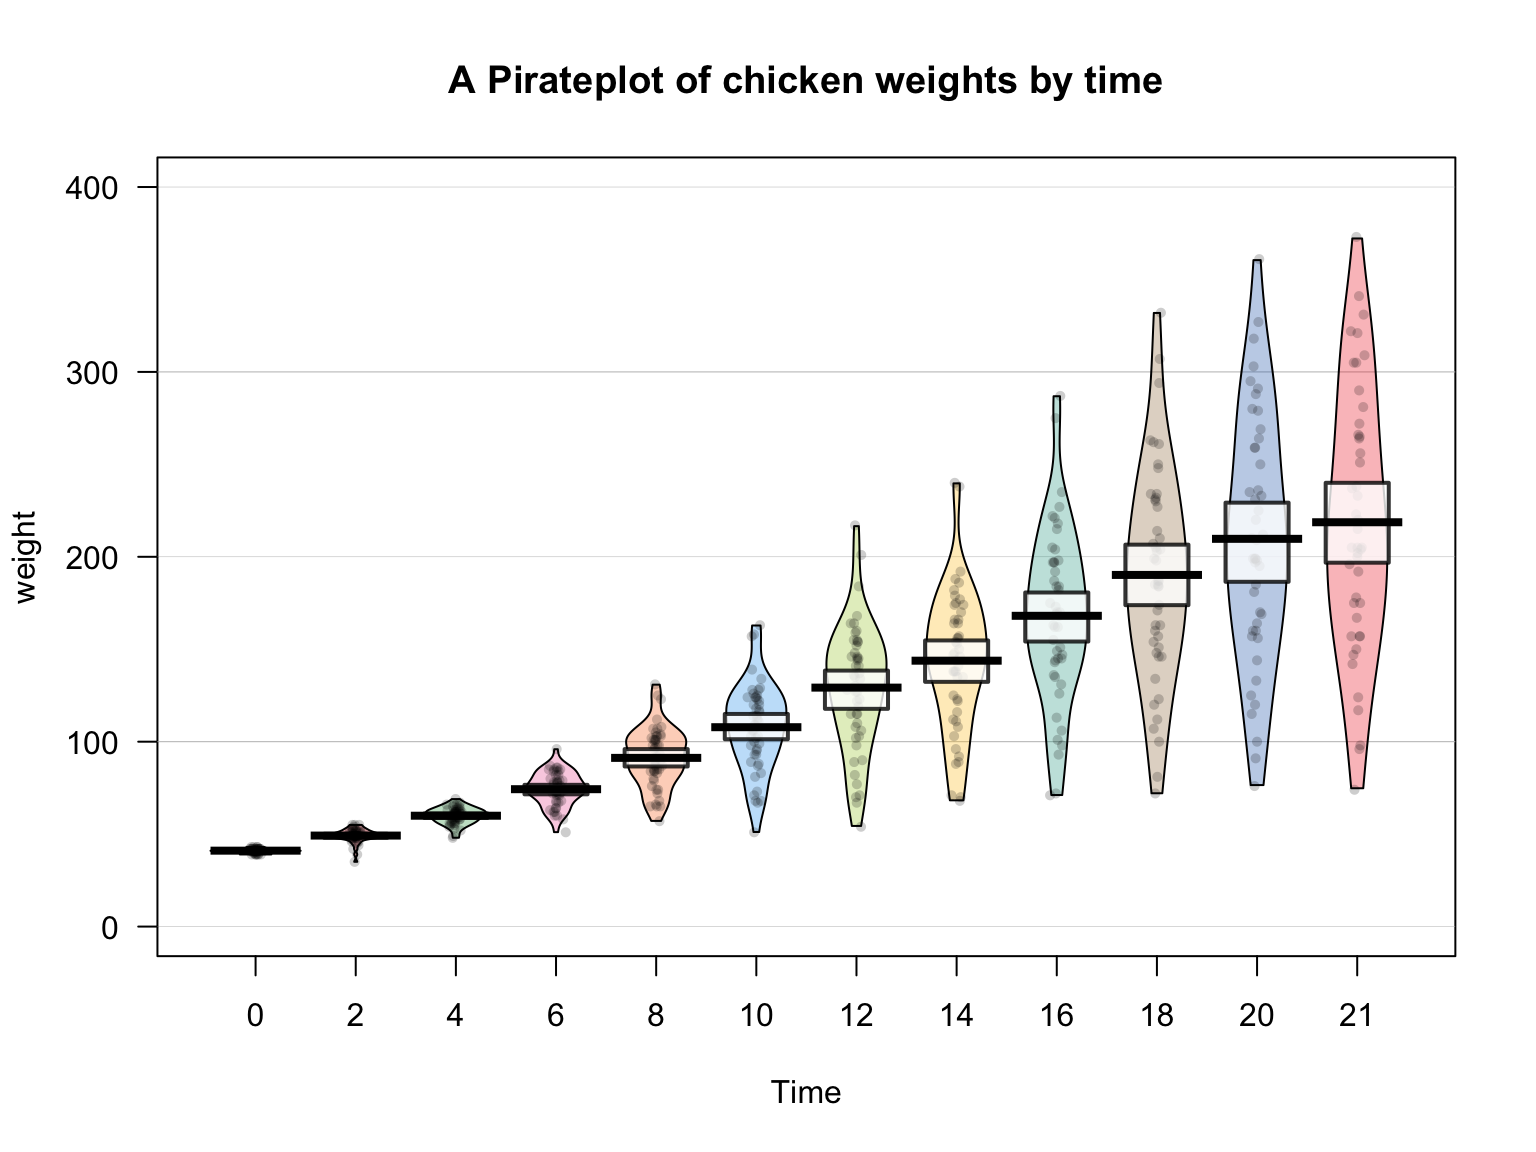Click the "weight" y-axis title
The image size is (1536, 1152).
[25, 556]
